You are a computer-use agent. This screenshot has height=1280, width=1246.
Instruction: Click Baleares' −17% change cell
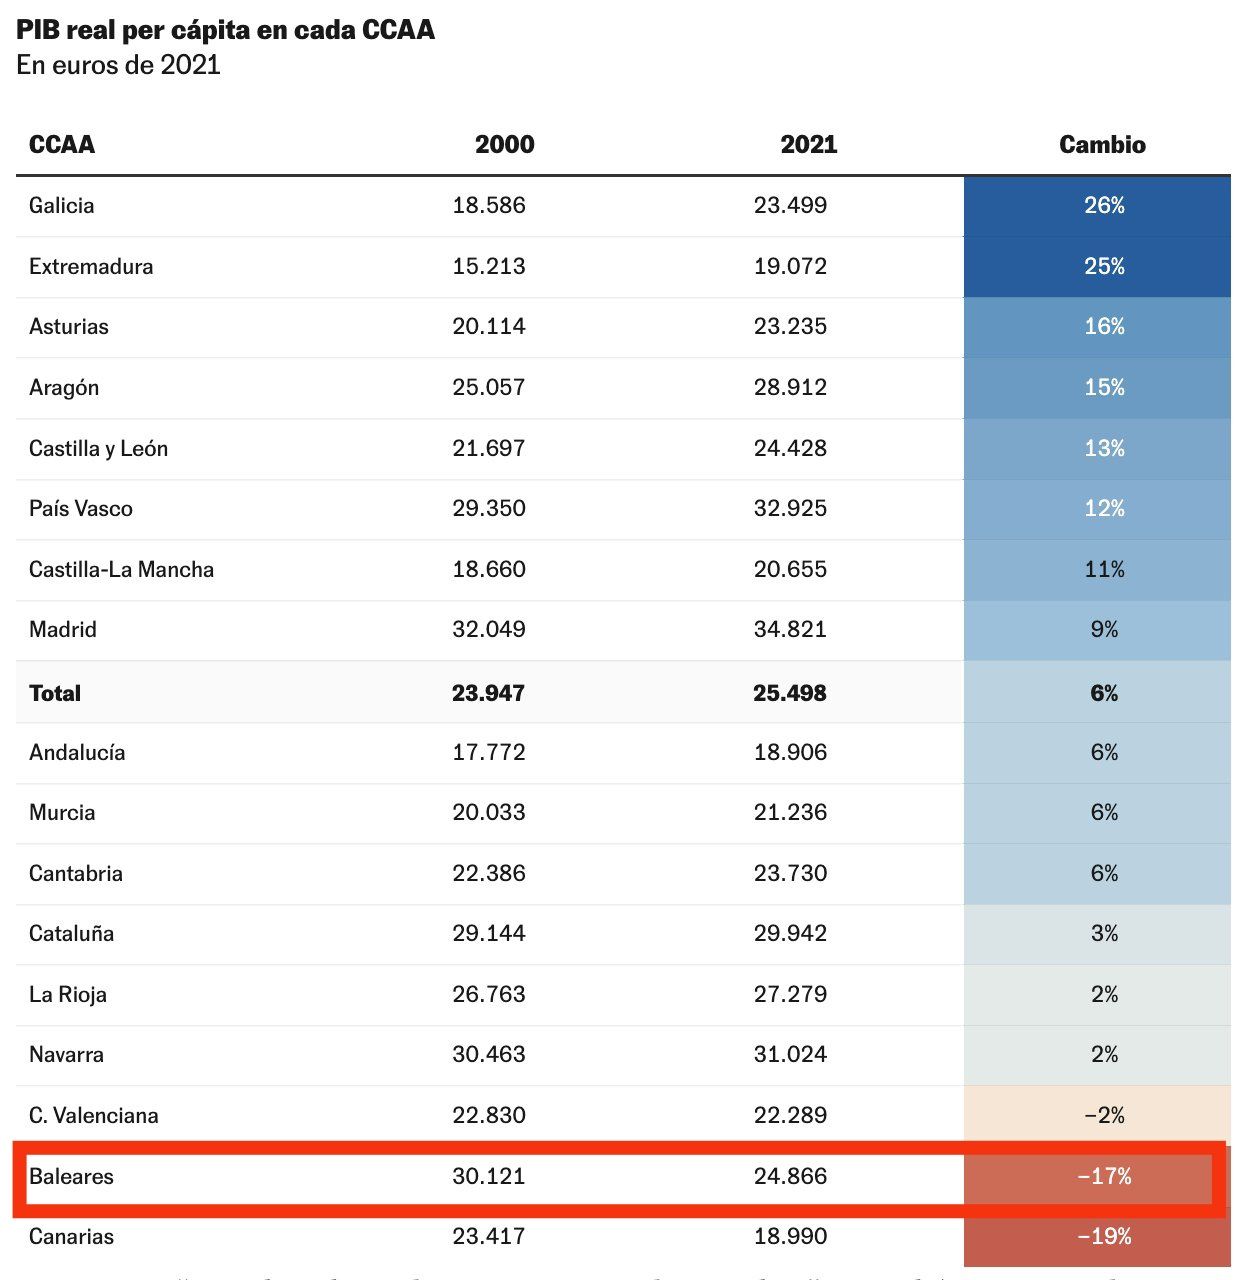click(x=1103, y=1177)
